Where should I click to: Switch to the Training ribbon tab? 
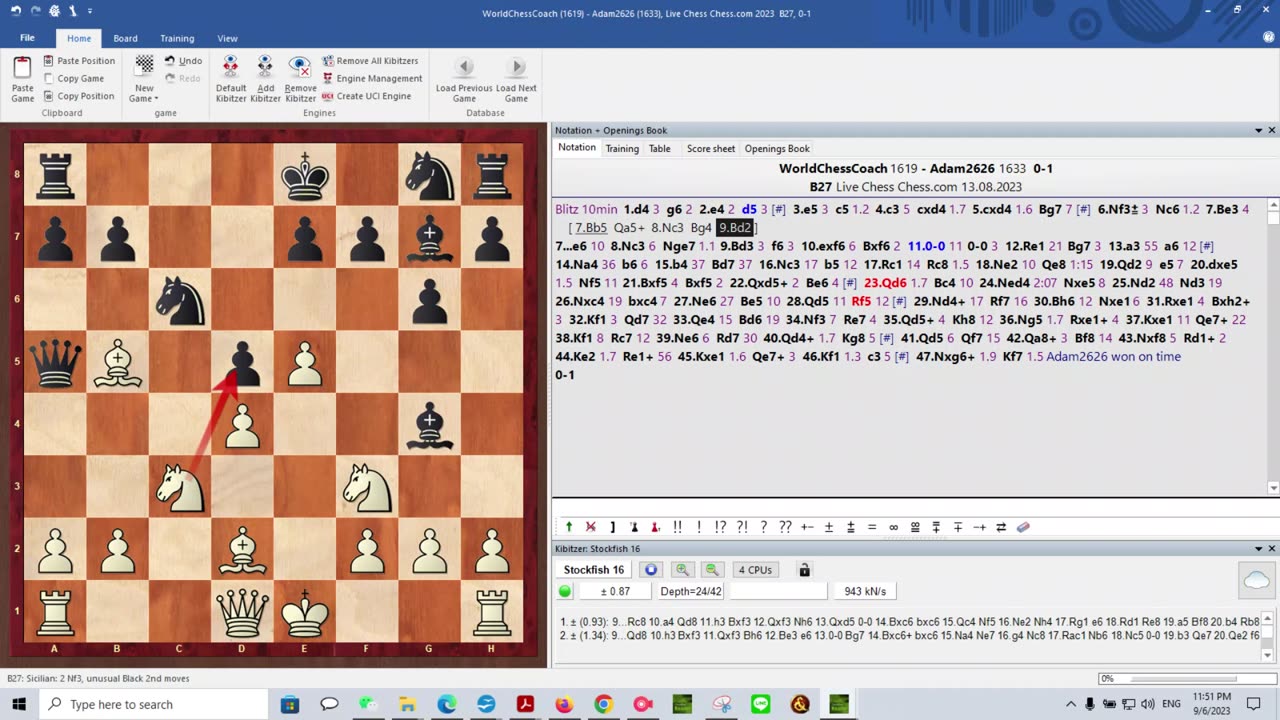(x=177, y=38)
